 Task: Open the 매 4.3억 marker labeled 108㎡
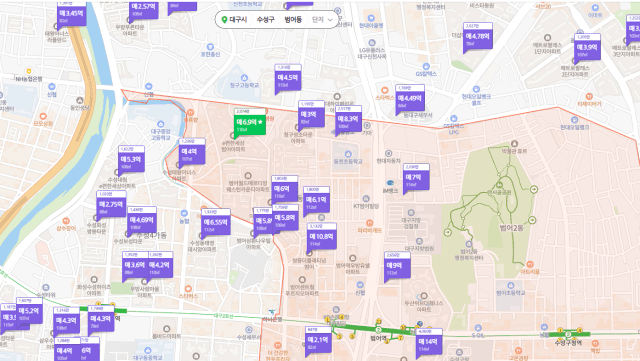pyautogui.click(x=66, y=321)
